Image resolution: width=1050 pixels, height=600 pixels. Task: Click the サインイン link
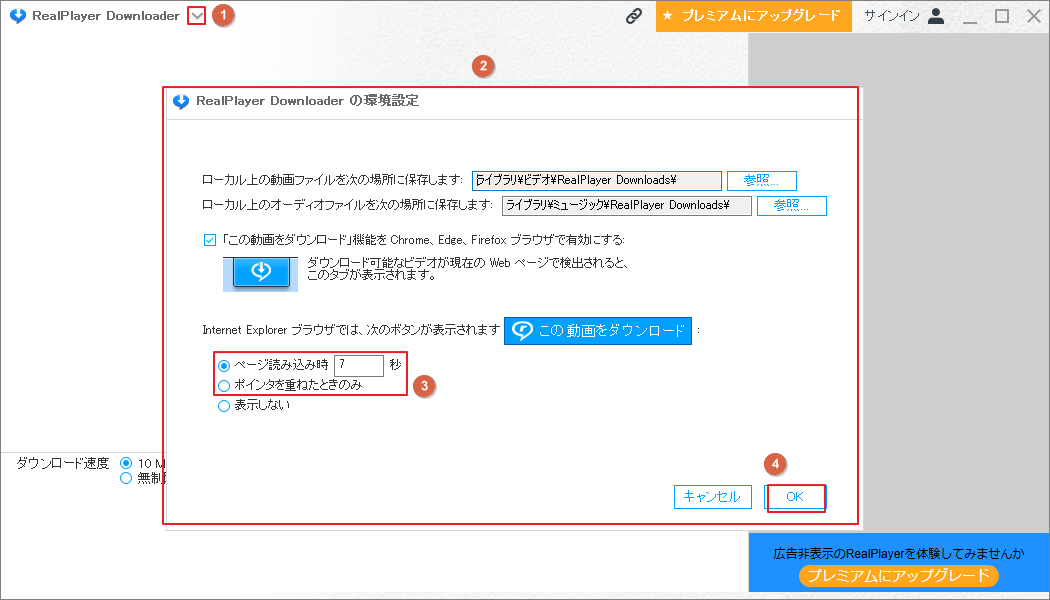point(891,15)
